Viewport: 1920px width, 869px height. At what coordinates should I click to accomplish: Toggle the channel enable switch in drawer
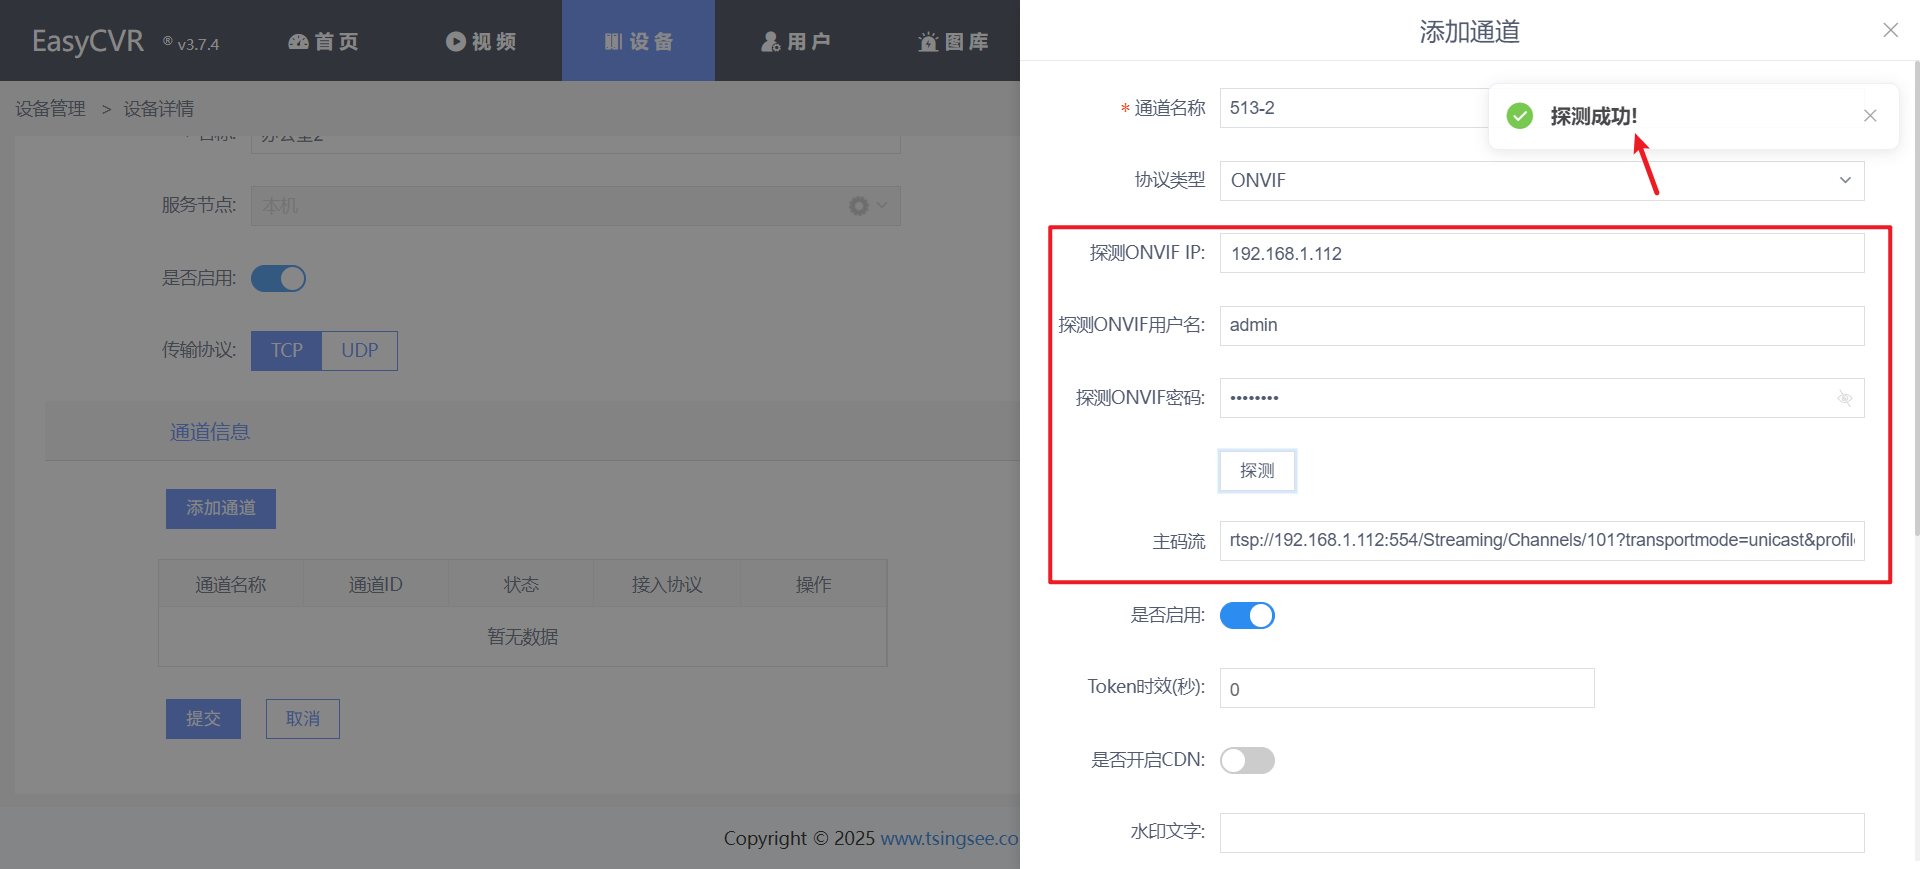pyautogui.click(x=1247, y=616)
